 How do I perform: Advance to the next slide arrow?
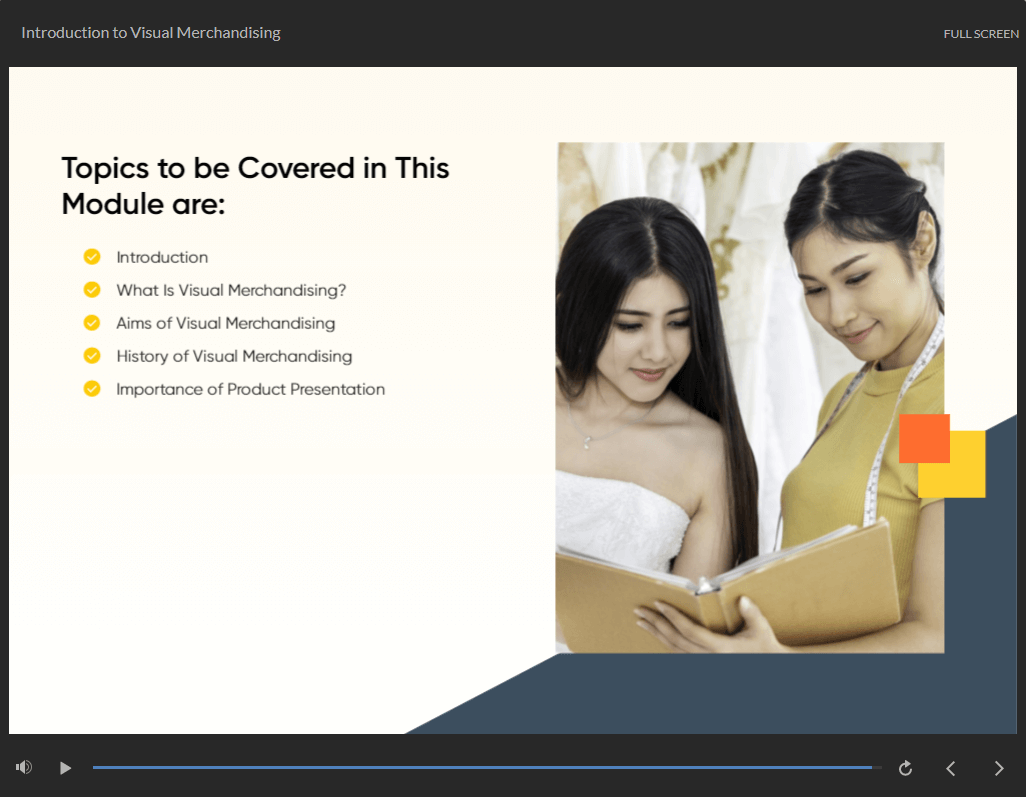999,768
